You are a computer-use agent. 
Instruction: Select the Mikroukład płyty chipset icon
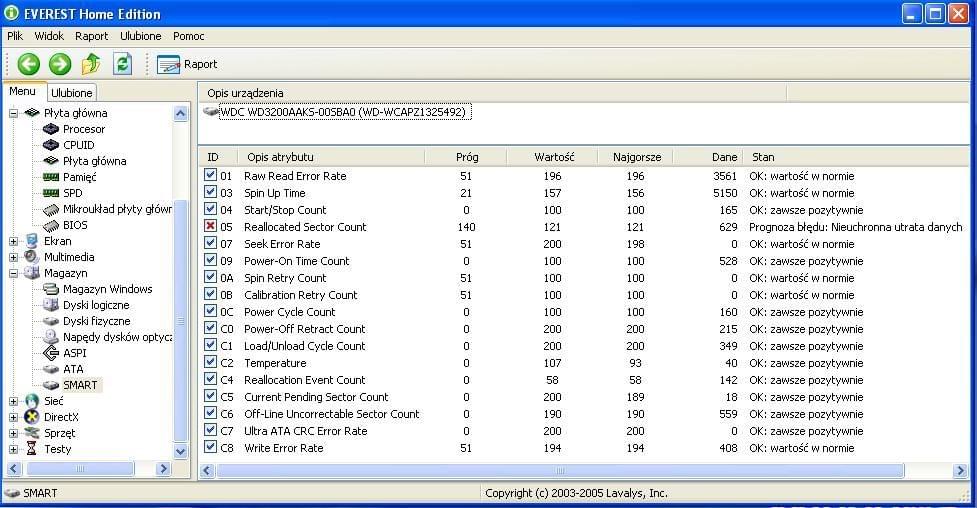coord(50,209)
